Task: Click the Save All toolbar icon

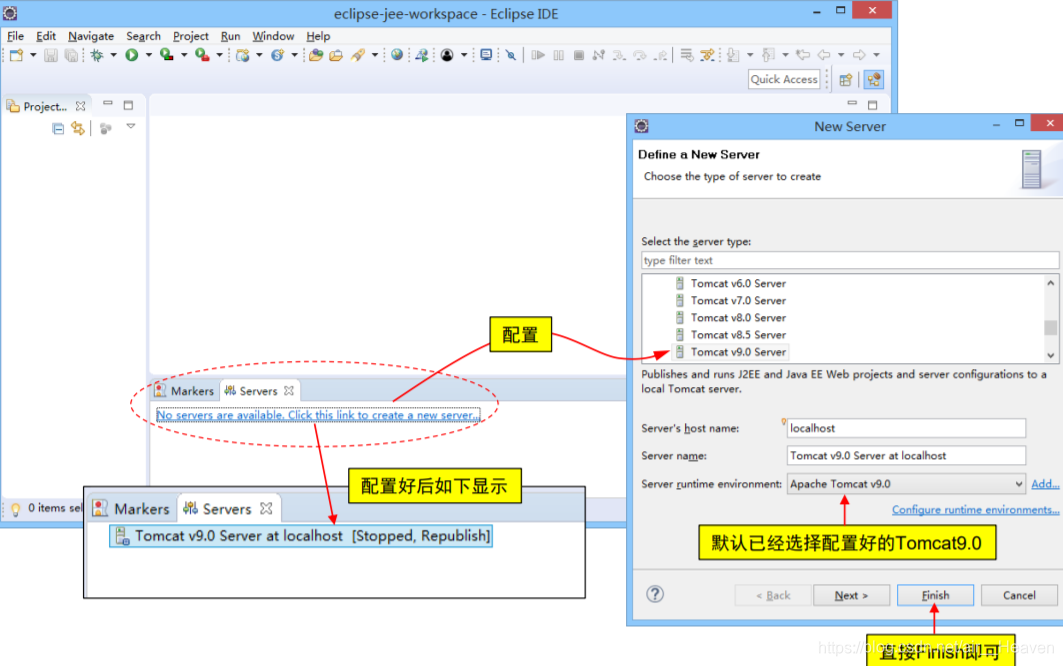Action: click(71, 56)
